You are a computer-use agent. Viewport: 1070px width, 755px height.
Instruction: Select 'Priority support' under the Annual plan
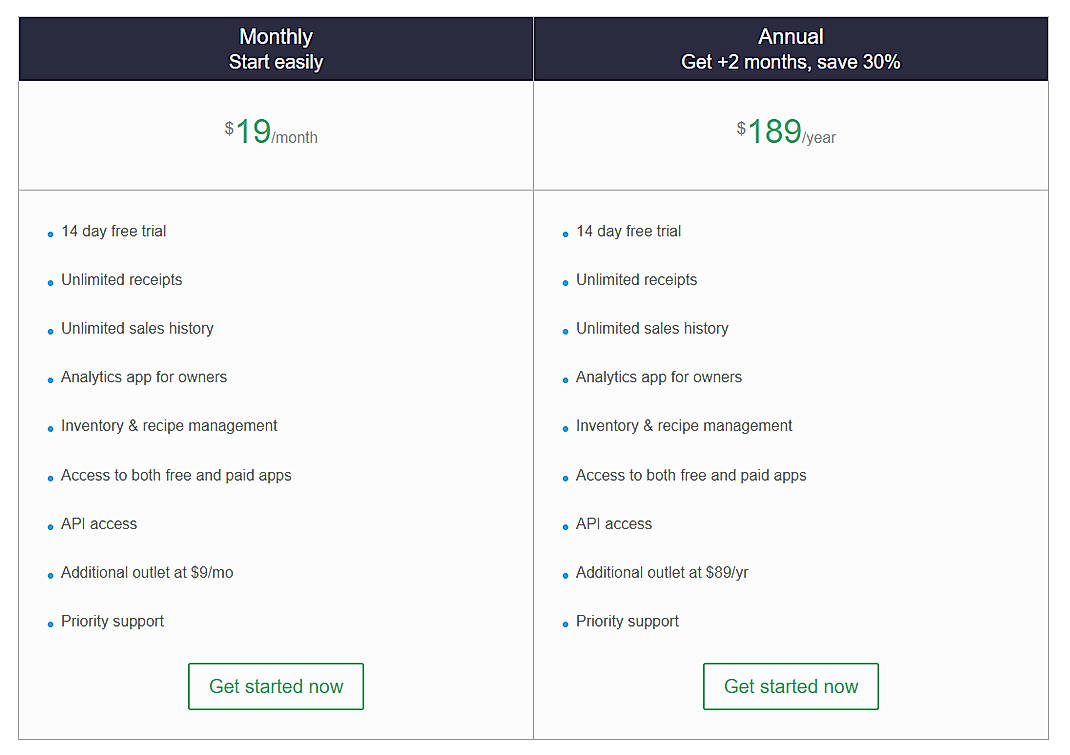627,621
